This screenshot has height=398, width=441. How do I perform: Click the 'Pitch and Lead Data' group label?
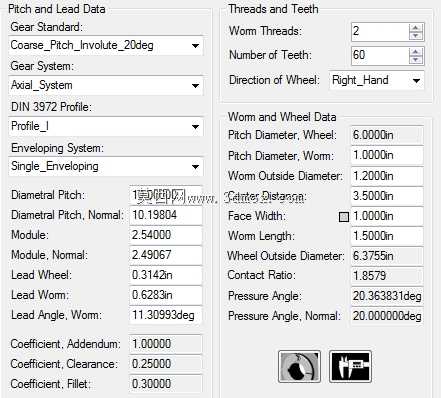click(57, 9)
